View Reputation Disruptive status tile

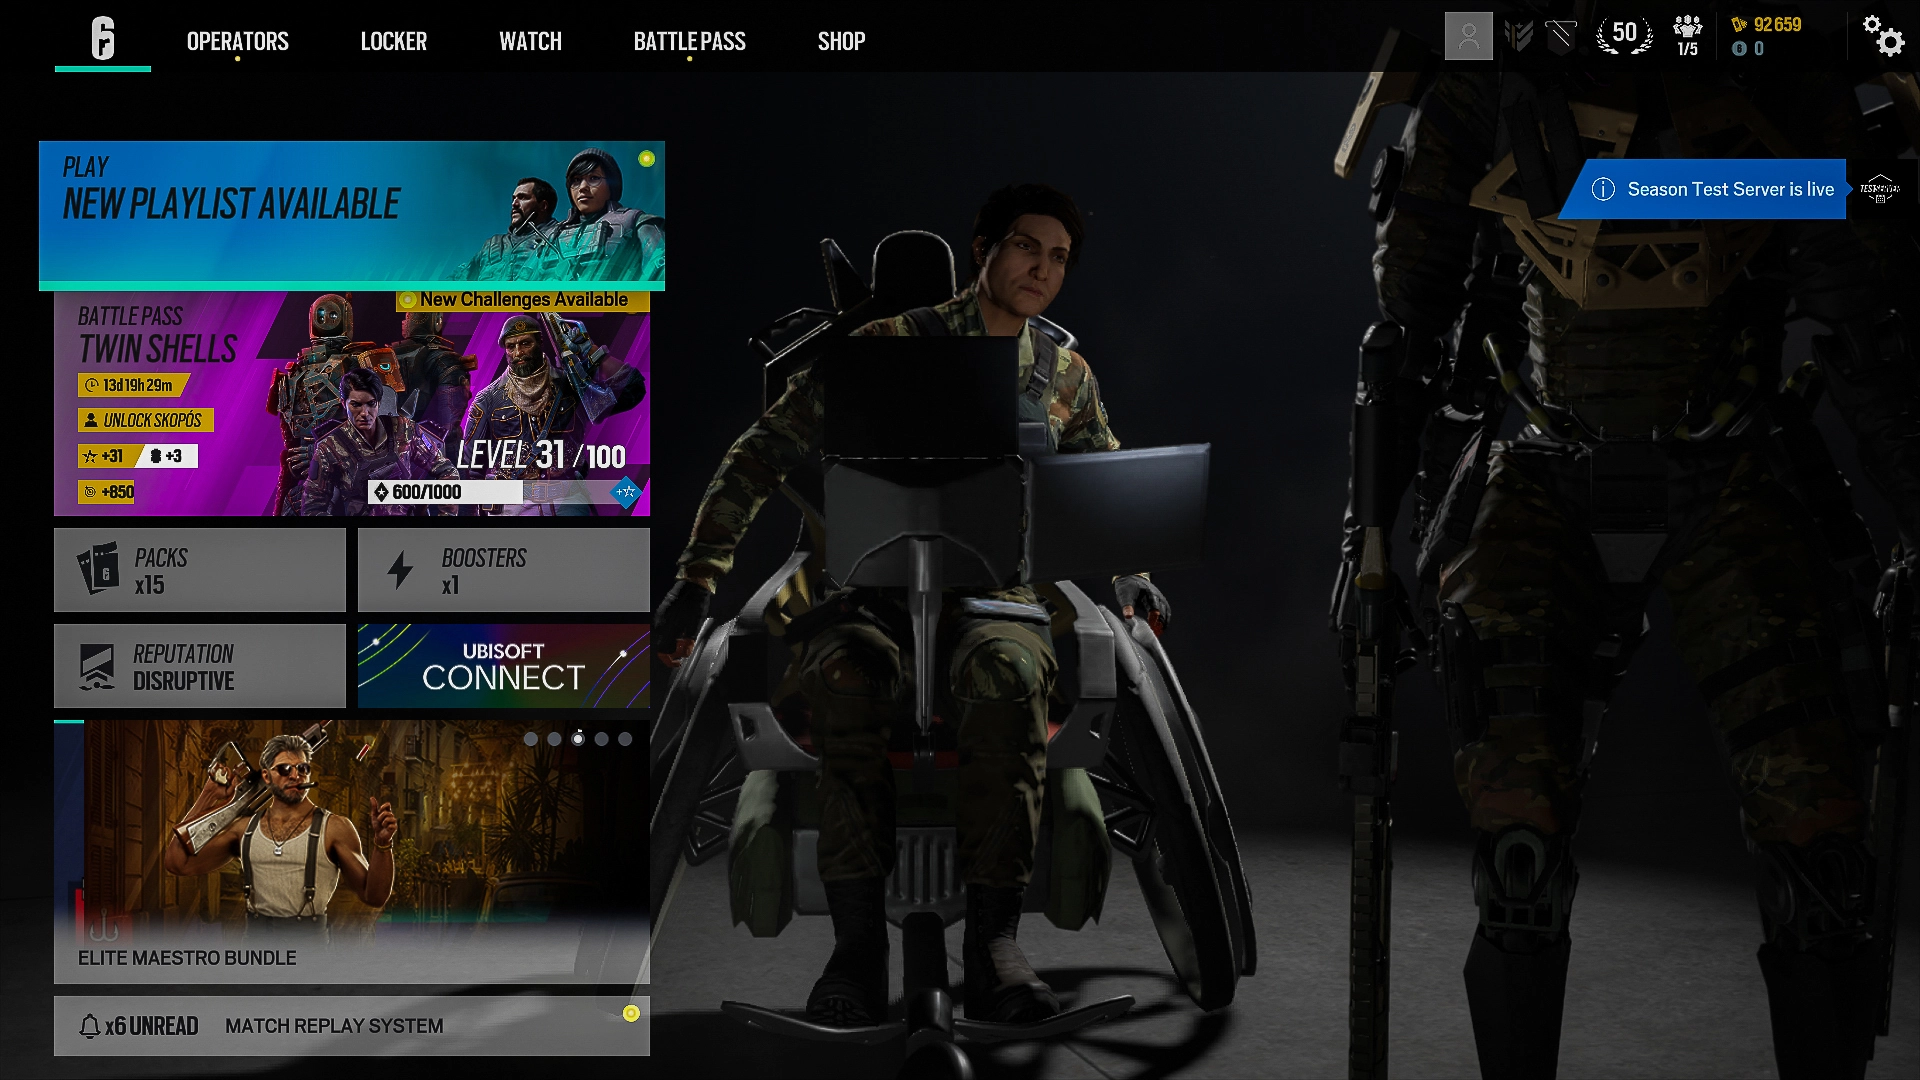[199, 666]
